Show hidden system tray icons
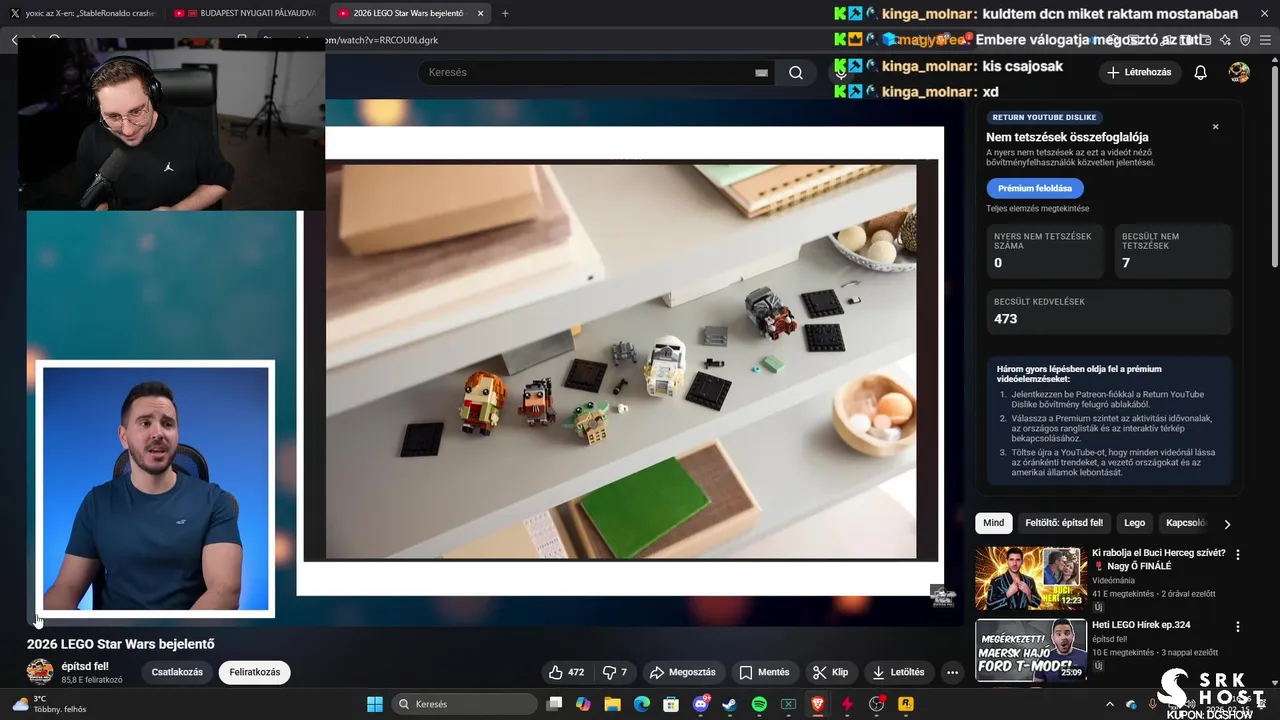Viewport: 1280px width, 720px height. click(1109, 705)
